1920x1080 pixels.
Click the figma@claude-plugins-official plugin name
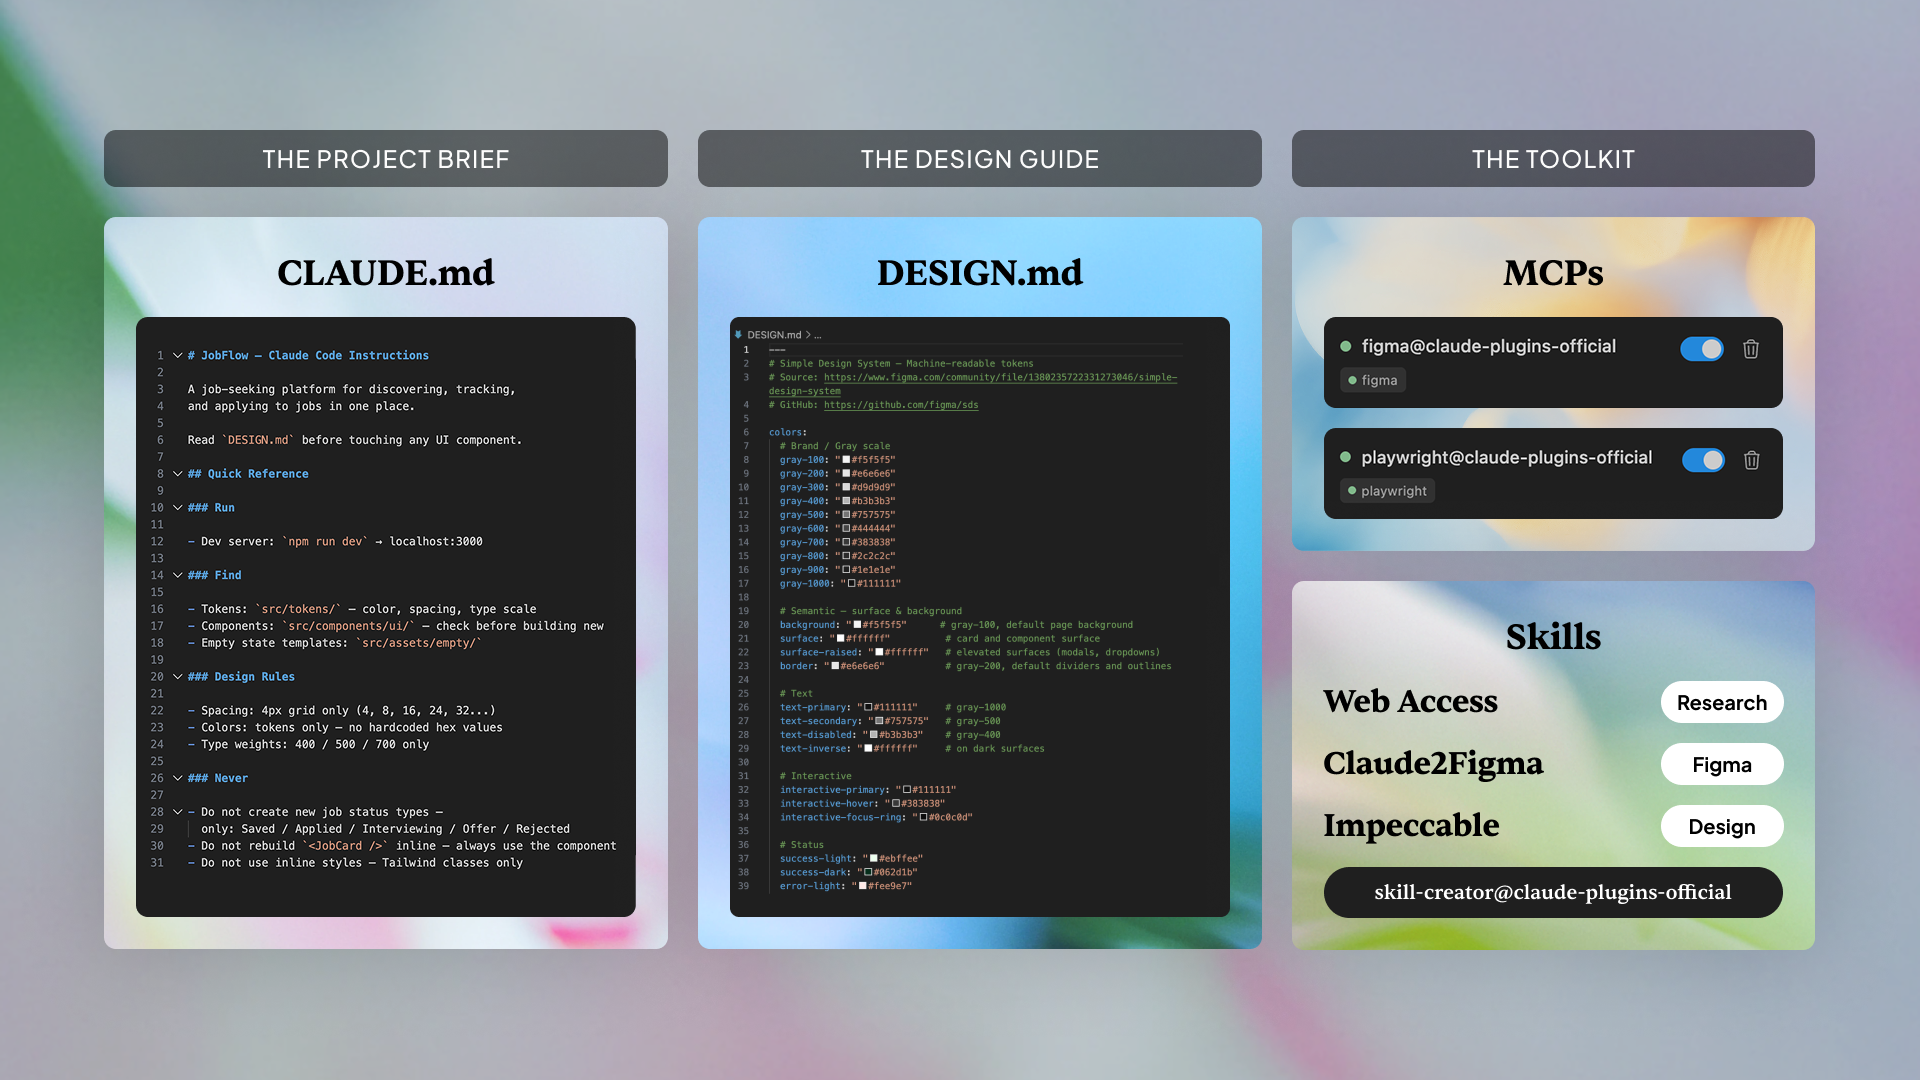(1488, 347)
